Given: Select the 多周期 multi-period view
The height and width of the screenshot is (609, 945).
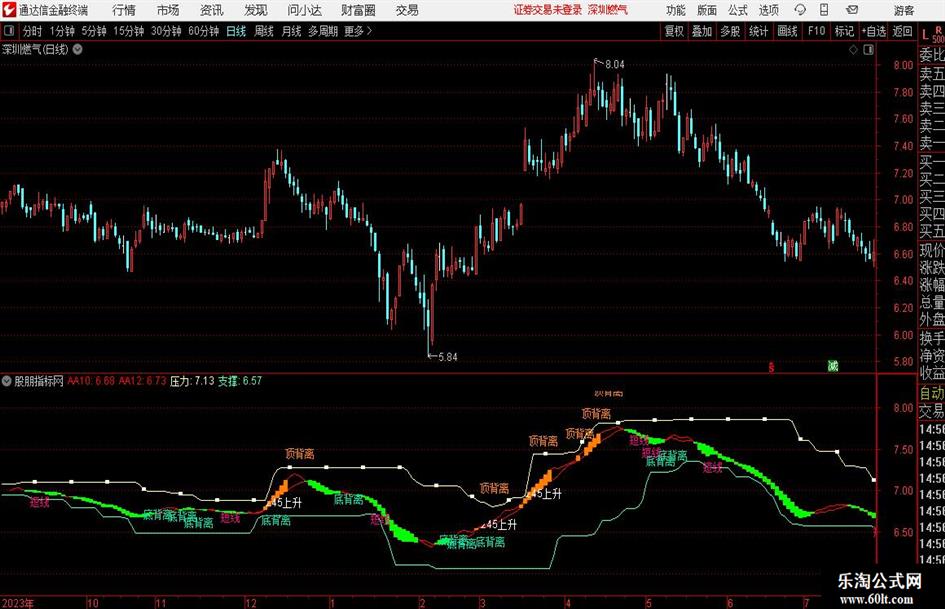Looking at the screenshot, I should [323, 31].
